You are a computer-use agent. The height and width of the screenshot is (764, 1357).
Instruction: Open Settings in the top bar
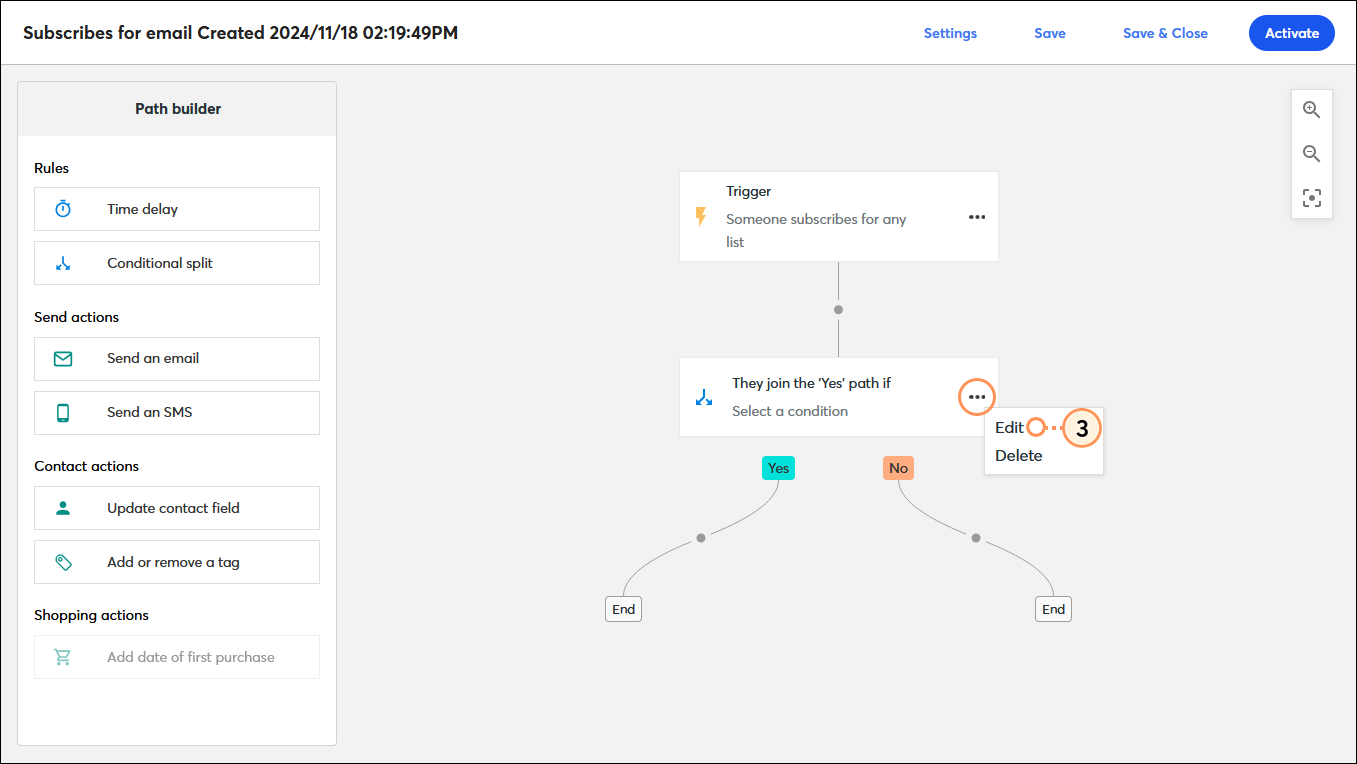pos(950,33)
